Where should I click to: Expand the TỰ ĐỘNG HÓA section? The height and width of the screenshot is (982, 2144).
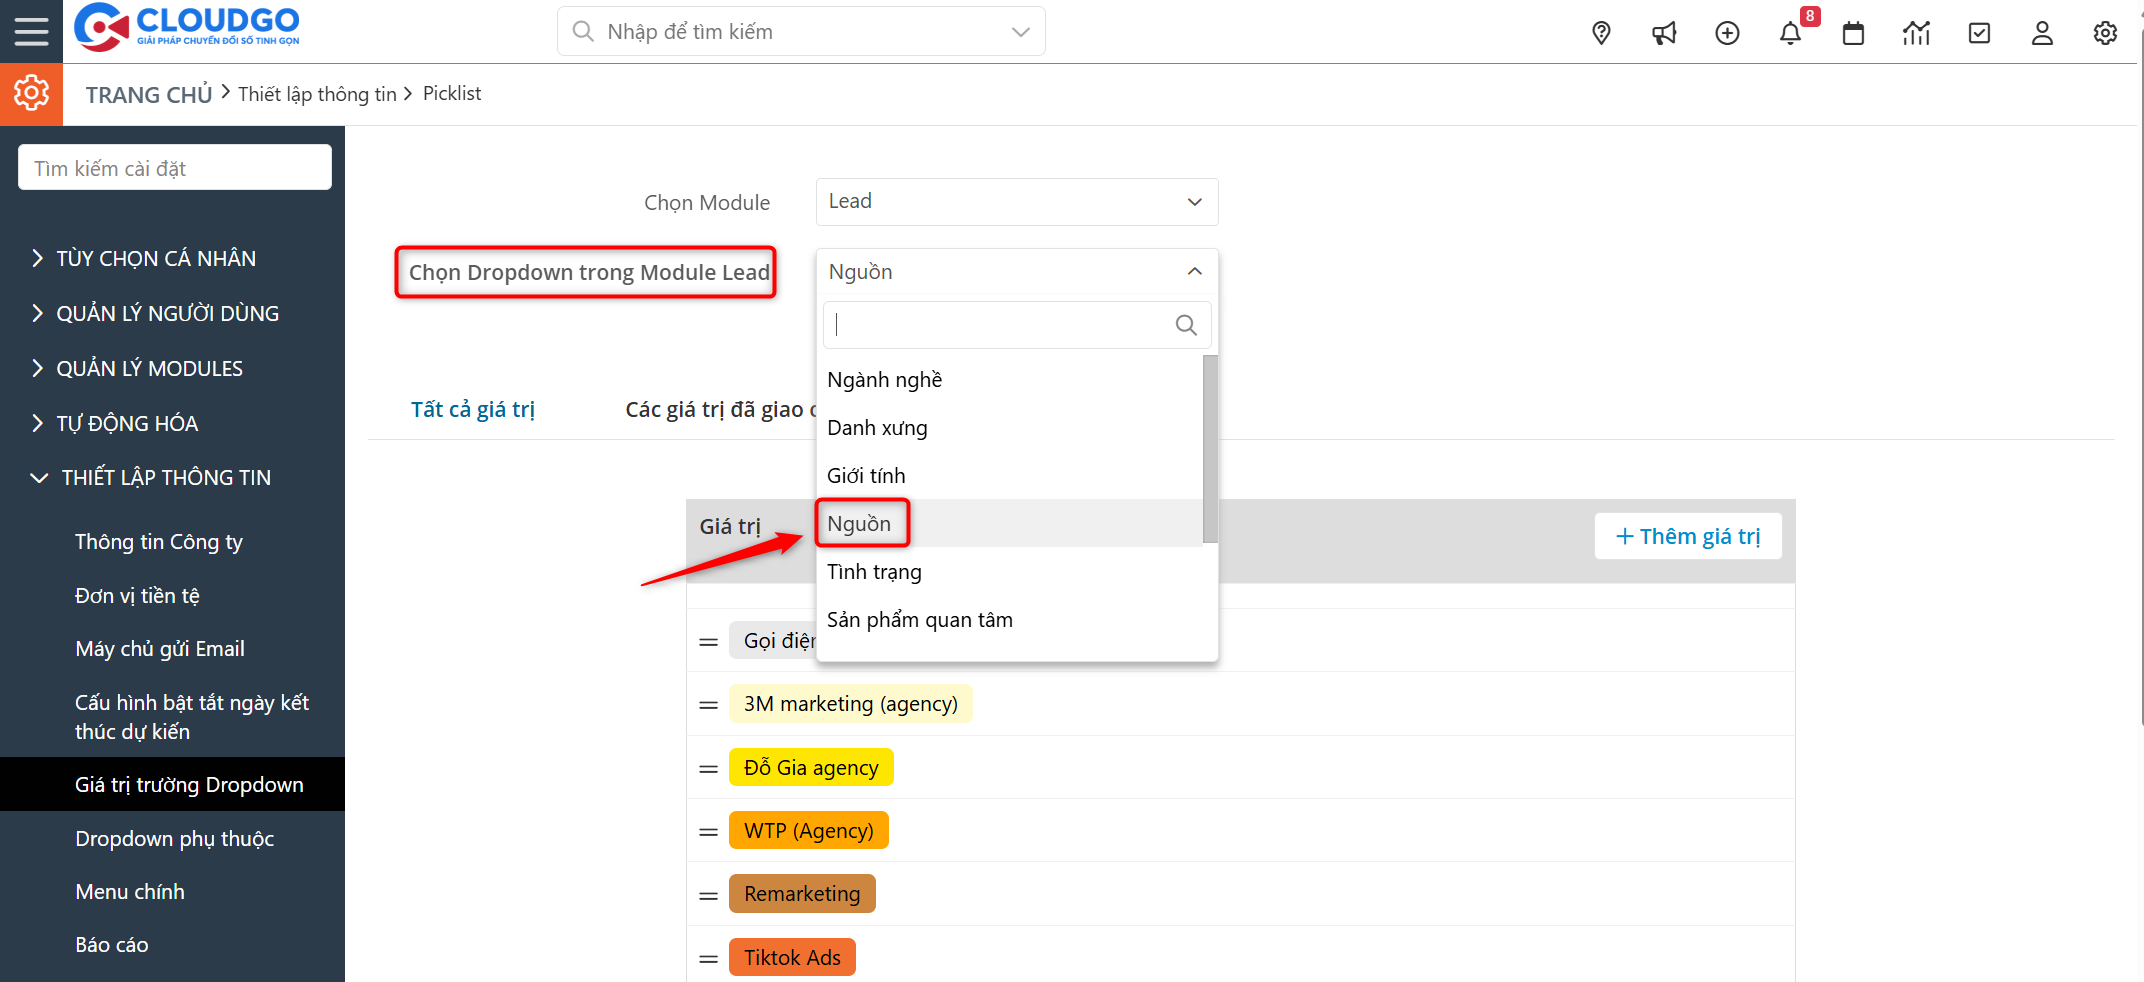point(127,423)
